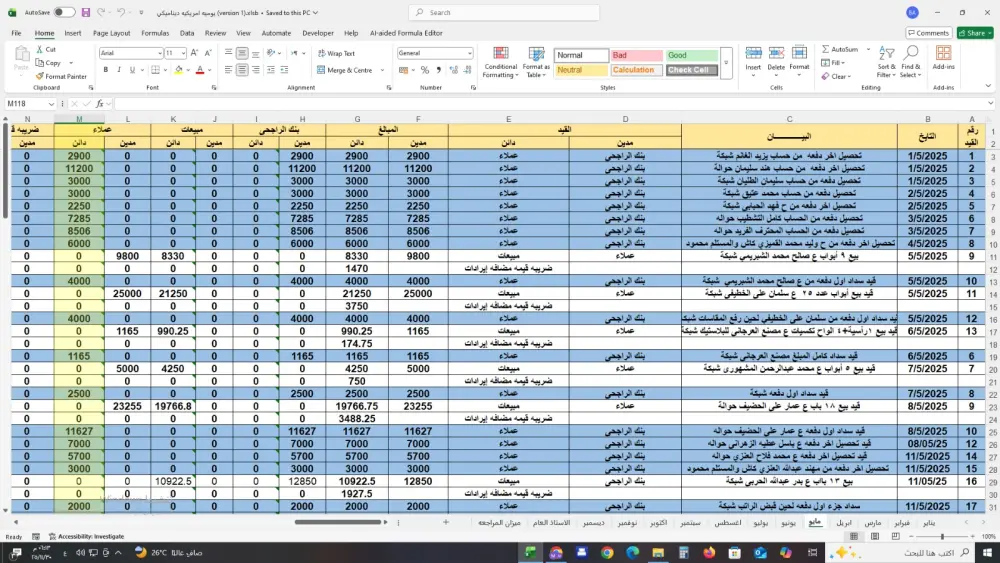Decrease the cell indent

click(x=270, y=69)
